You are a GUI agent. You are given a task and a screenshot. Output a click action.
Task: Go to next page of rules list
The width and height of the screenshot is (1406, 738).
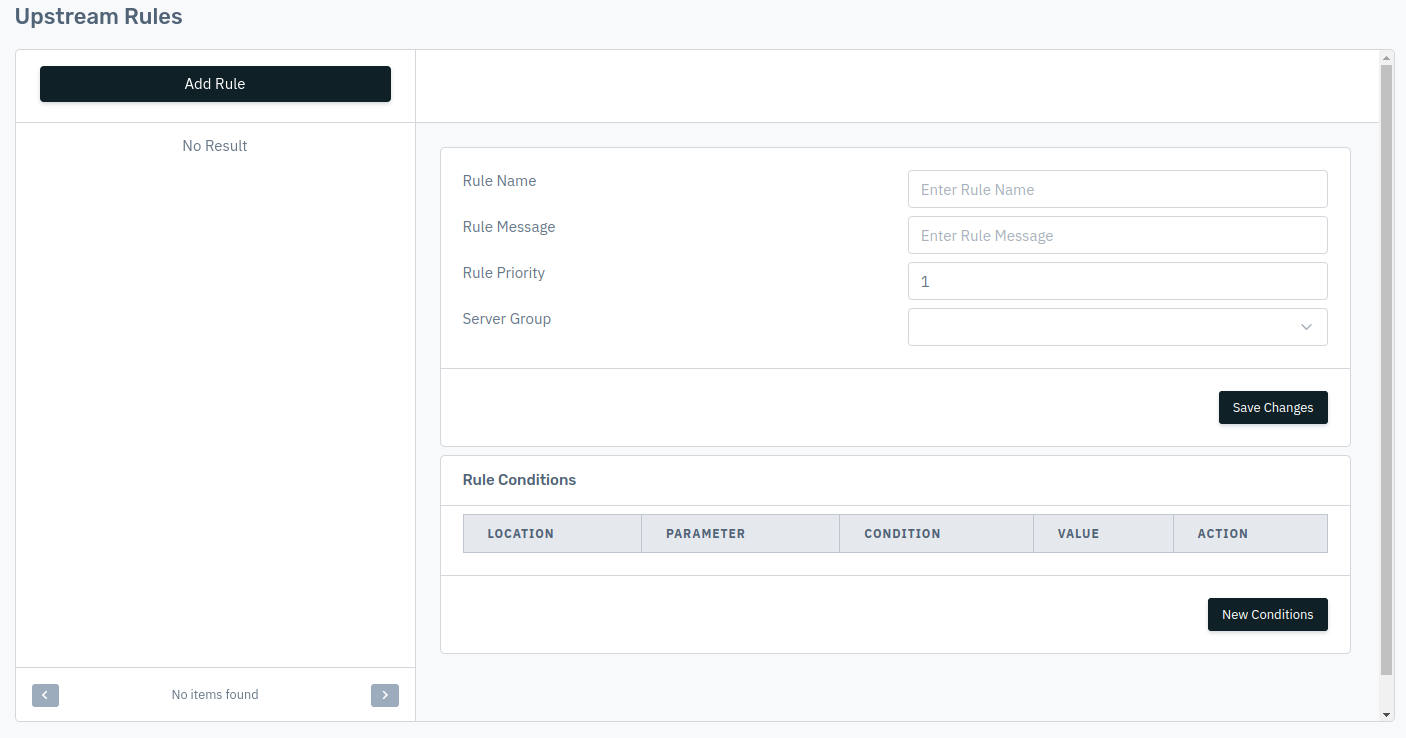385,695
